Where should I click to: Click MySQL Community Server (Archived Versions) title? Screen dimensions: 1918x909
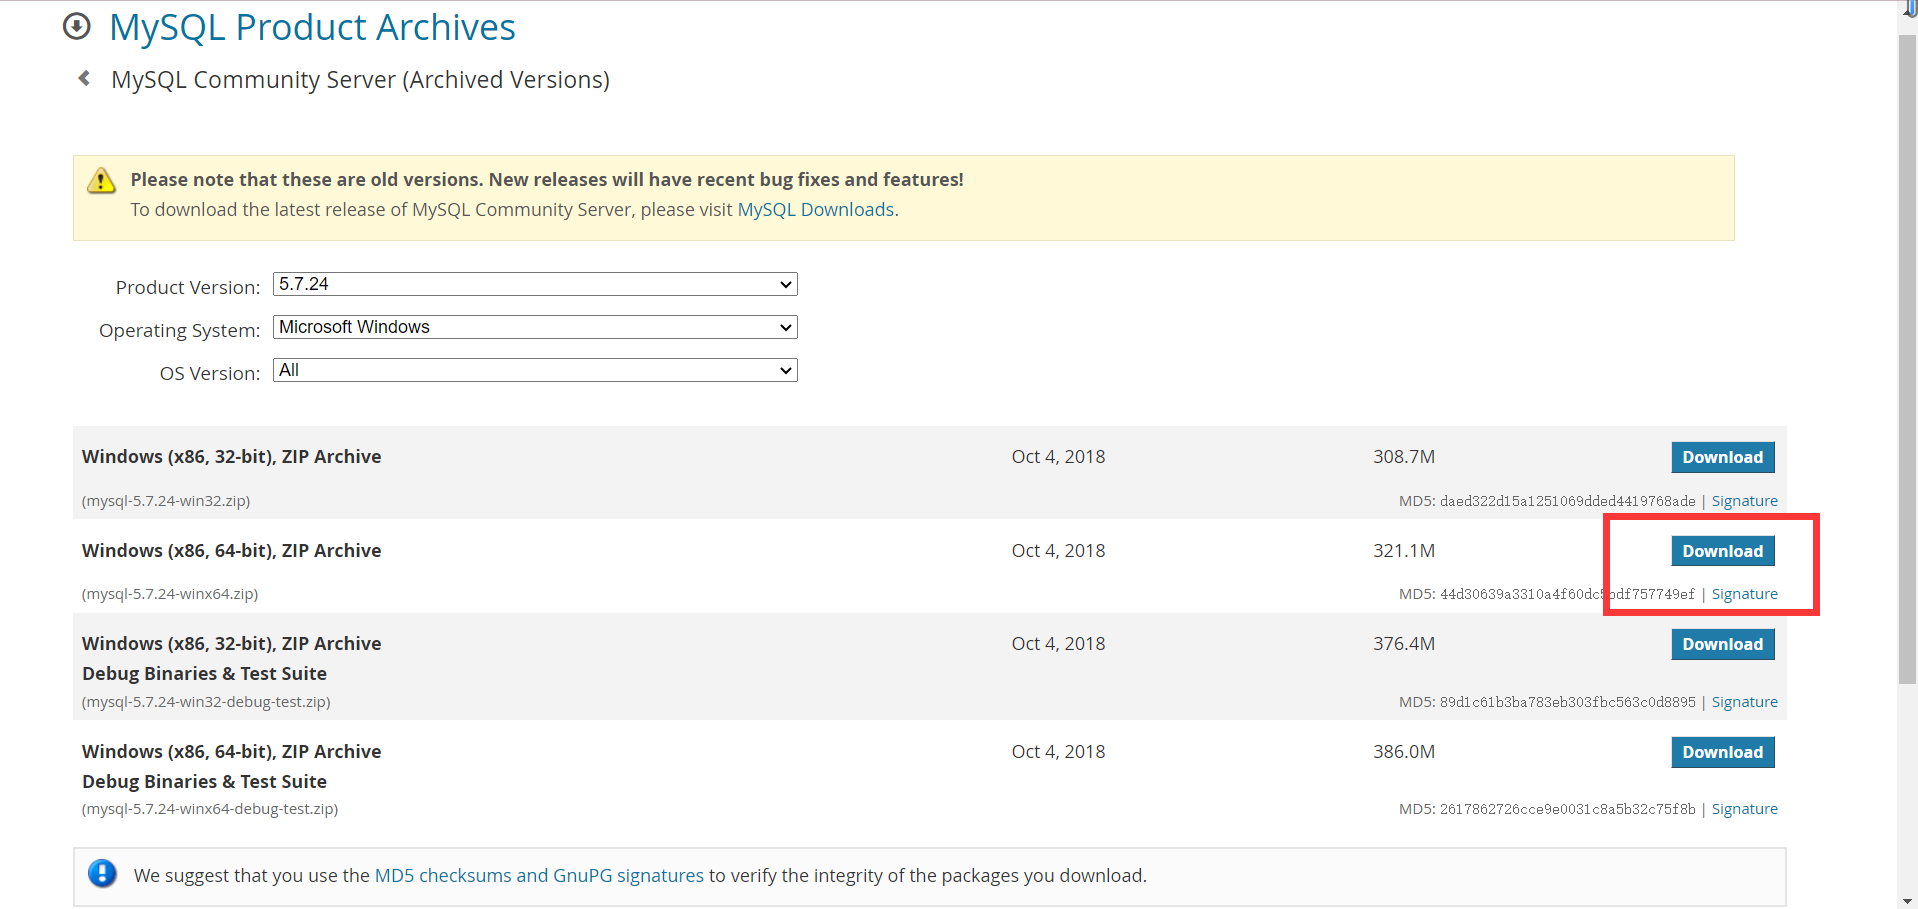(360, 79)
